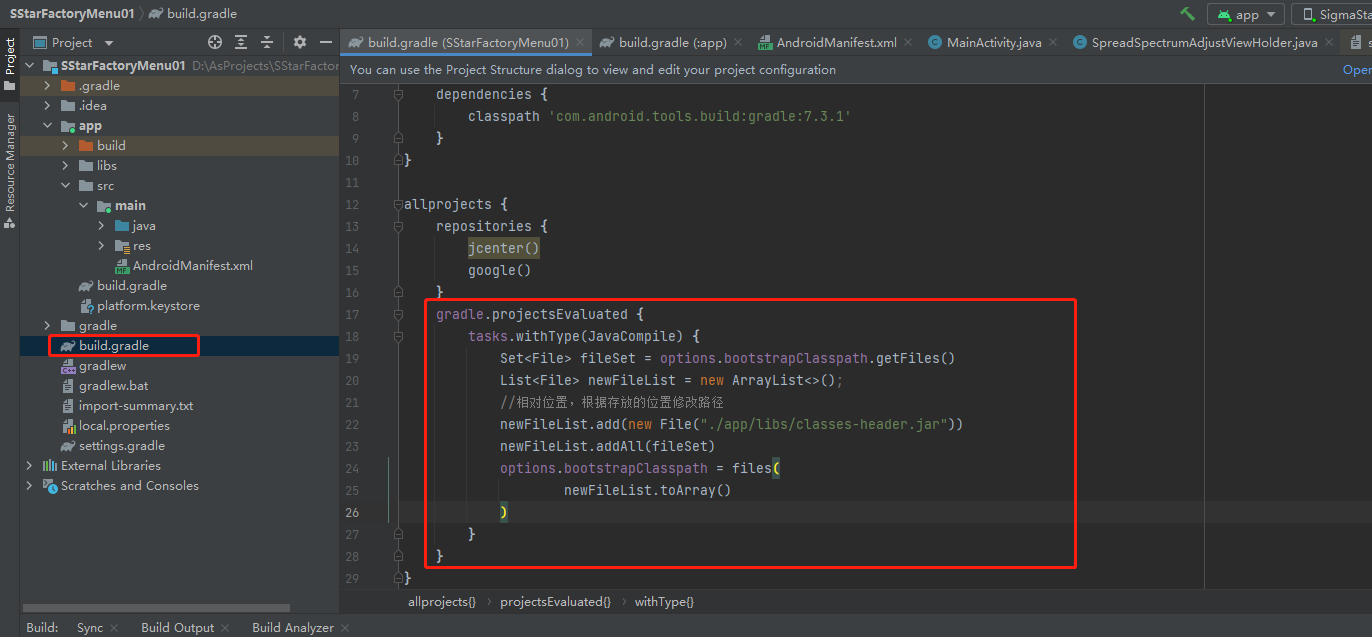Expand External Libraries node arrow

(x=29, y=466)
